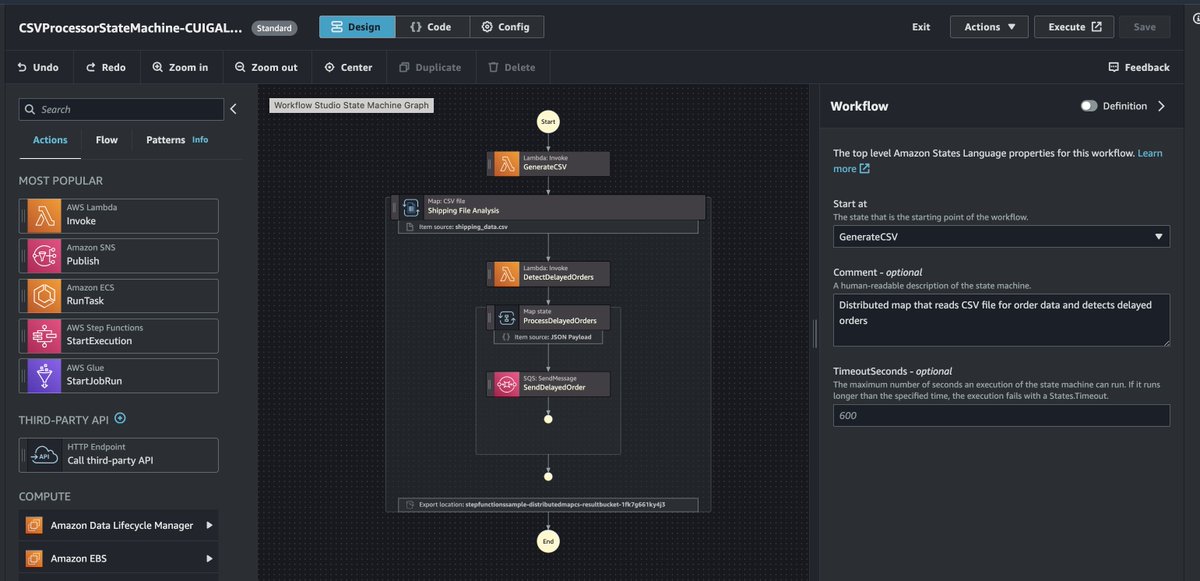1200x581 pixels.
Task: Click the DetectDelayedOrders Lambda icon
Action: click(506, 274)
